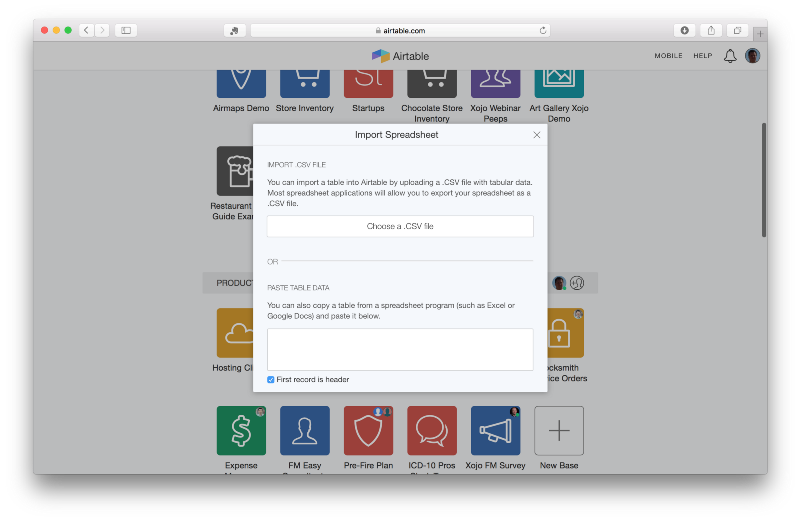Open the Expense dollar-sign base
The image size is (800, 520).
241,431
